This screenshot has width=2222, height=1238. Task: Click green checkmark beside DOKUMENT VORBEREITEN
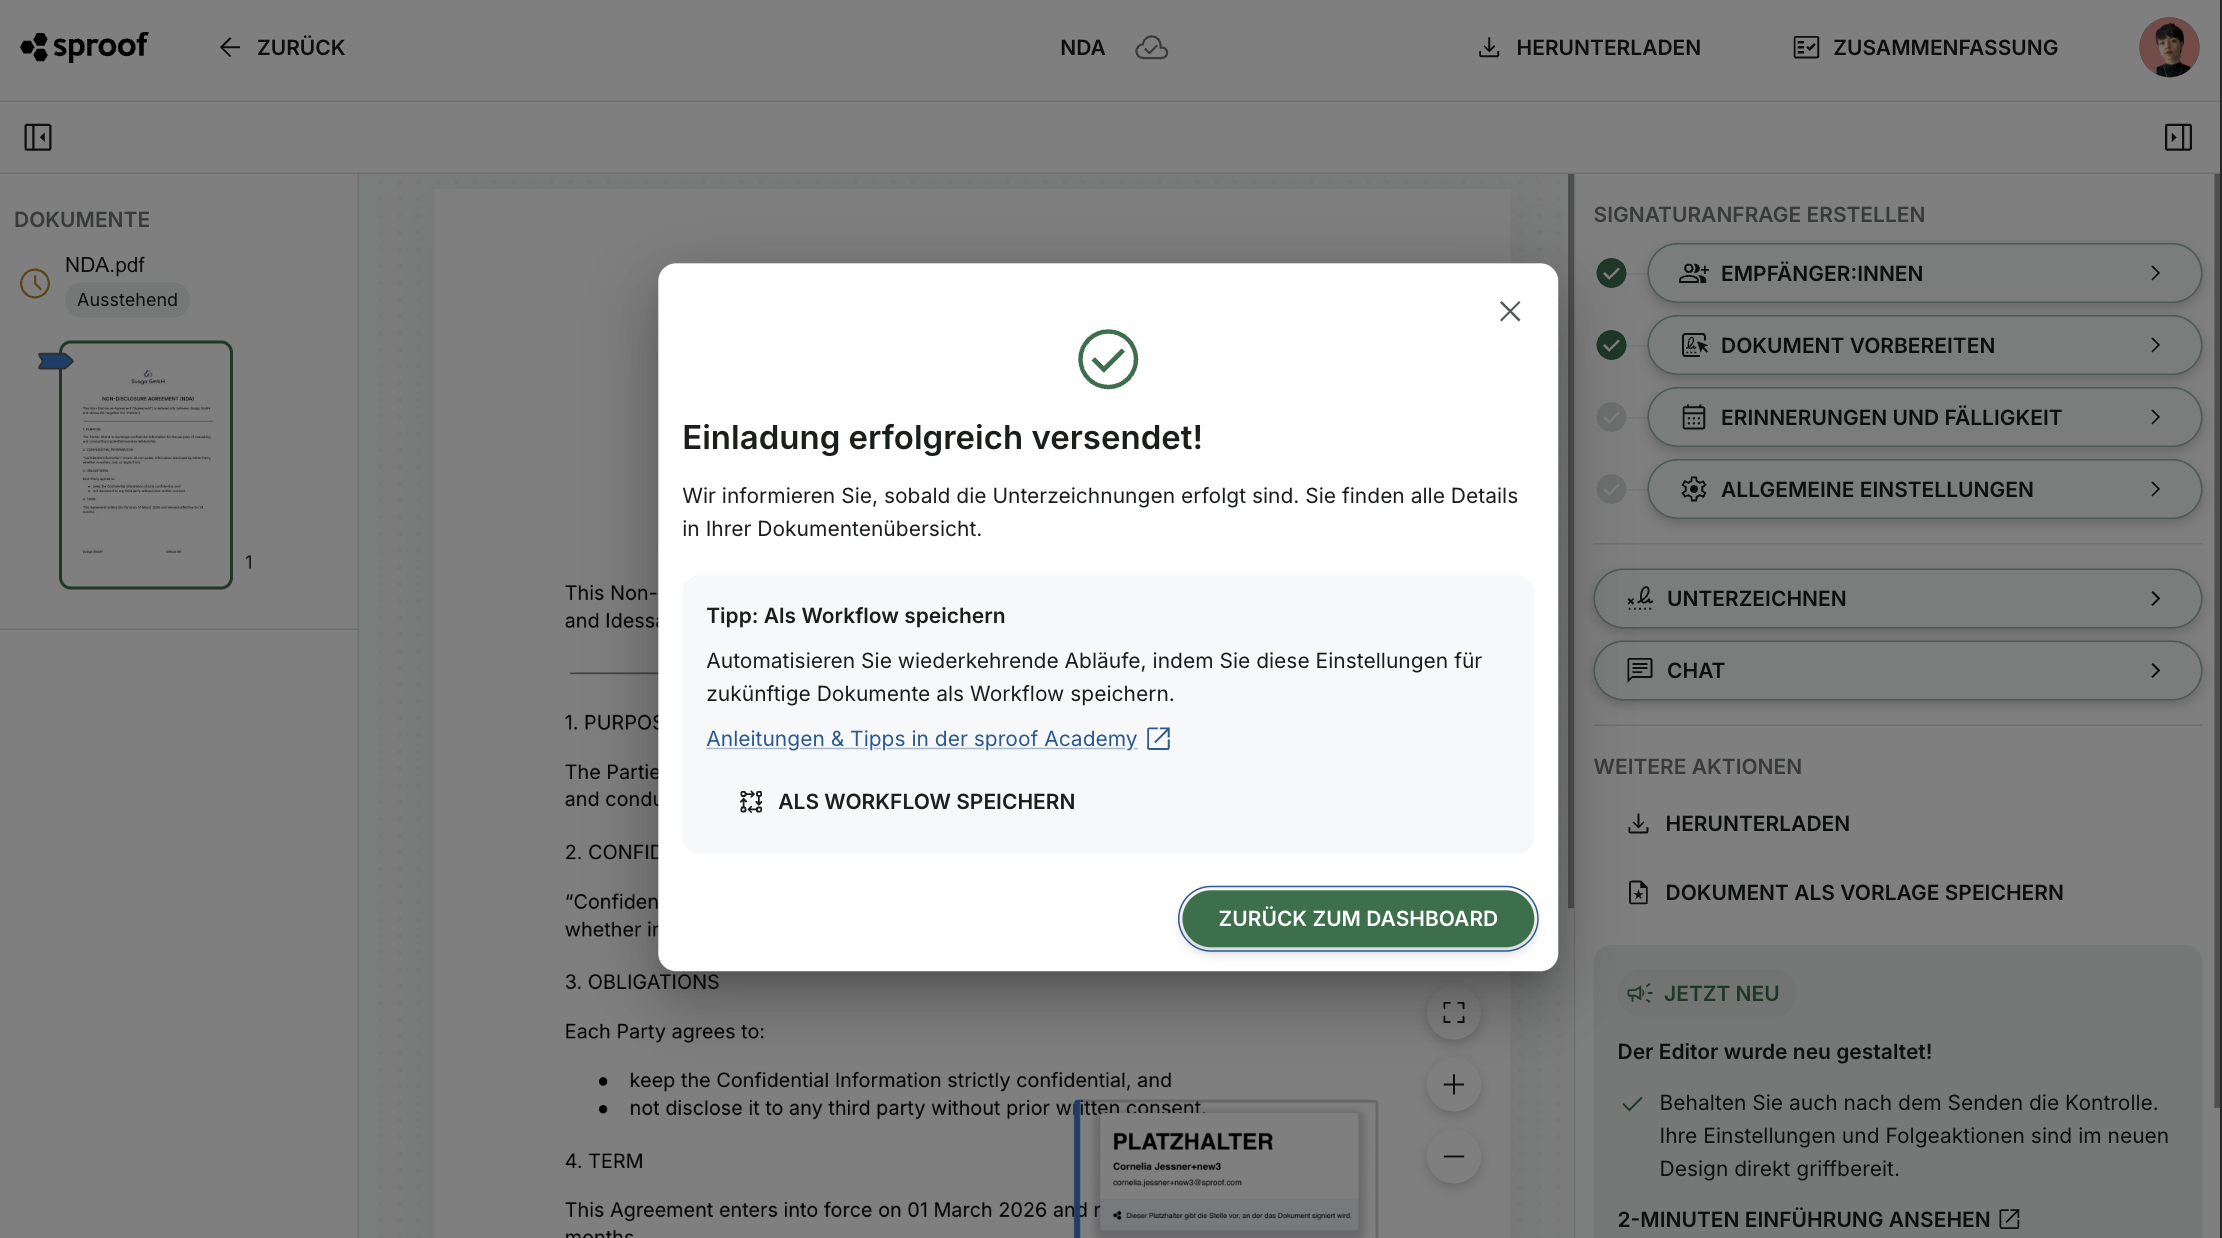click(x=1611, y=345)
